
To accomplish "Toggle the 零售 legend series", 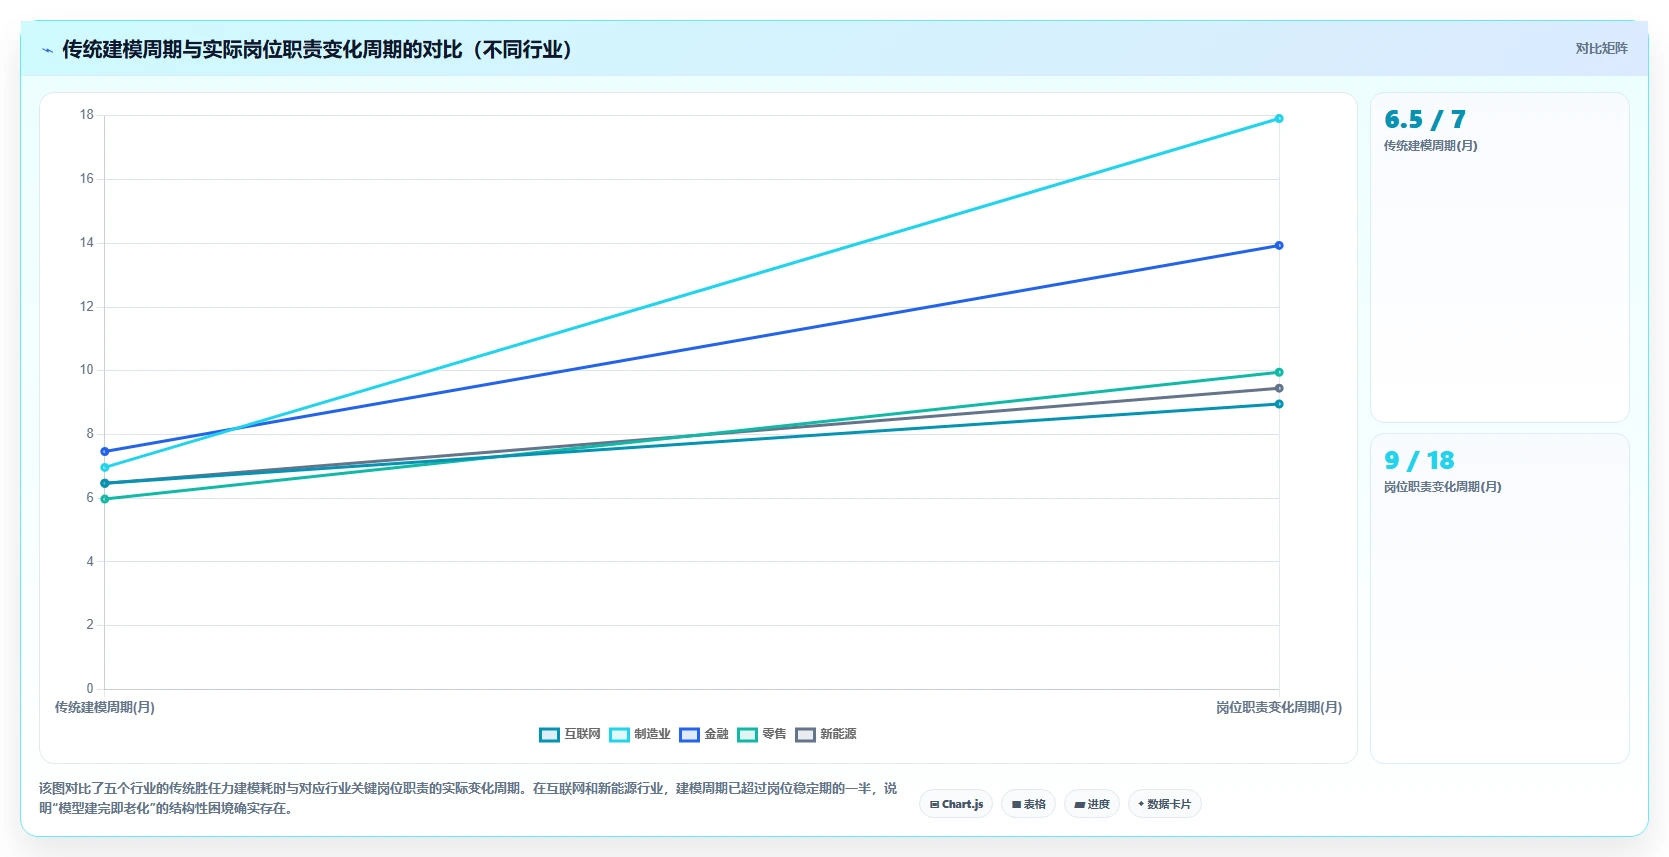I will (x=762, y=734).
